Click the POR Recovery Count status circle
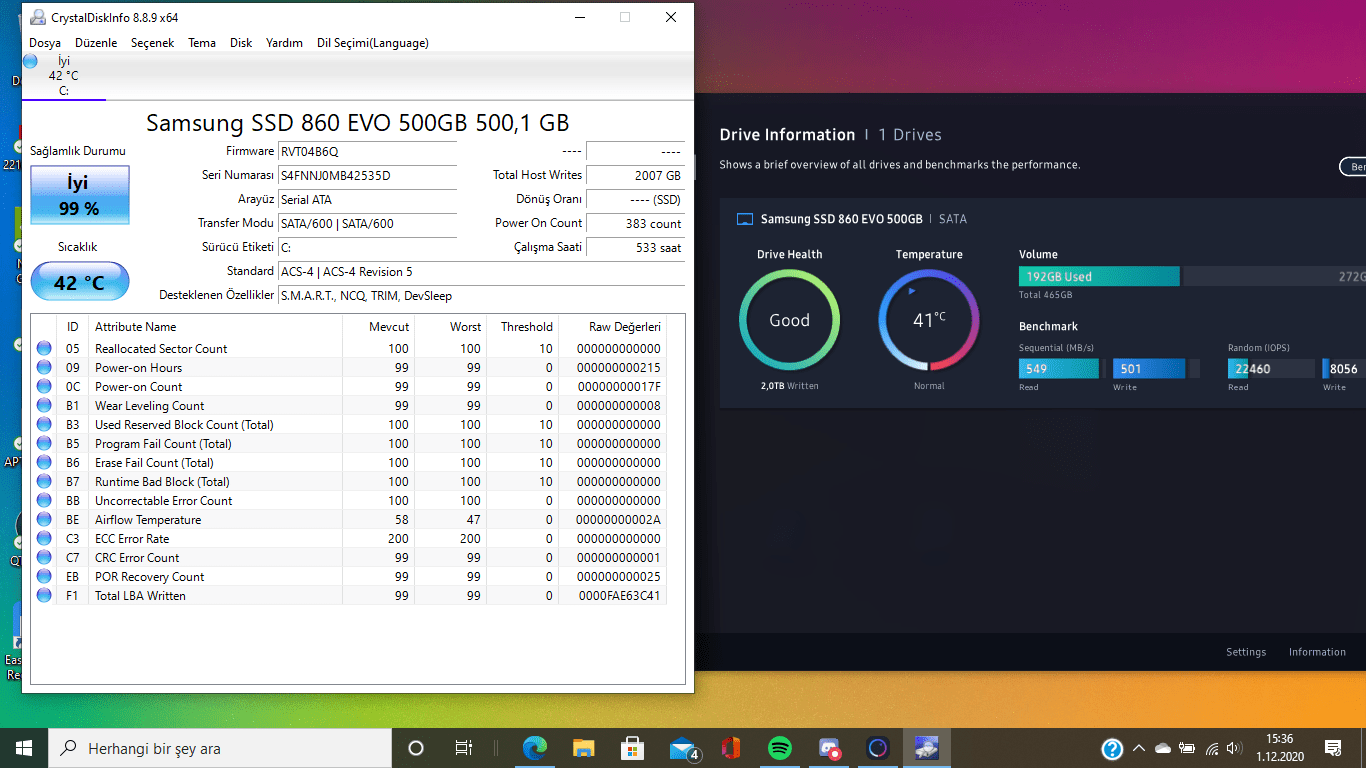 click(x=44, y=577)
